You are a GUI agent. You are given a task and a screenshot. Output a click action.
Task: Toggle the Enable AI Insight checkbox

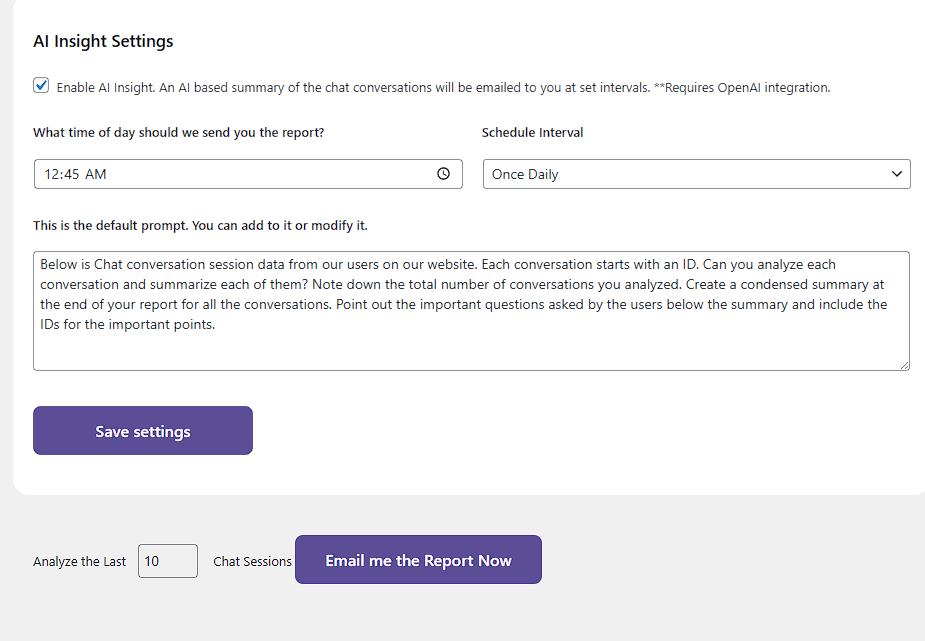click(41, 86)
